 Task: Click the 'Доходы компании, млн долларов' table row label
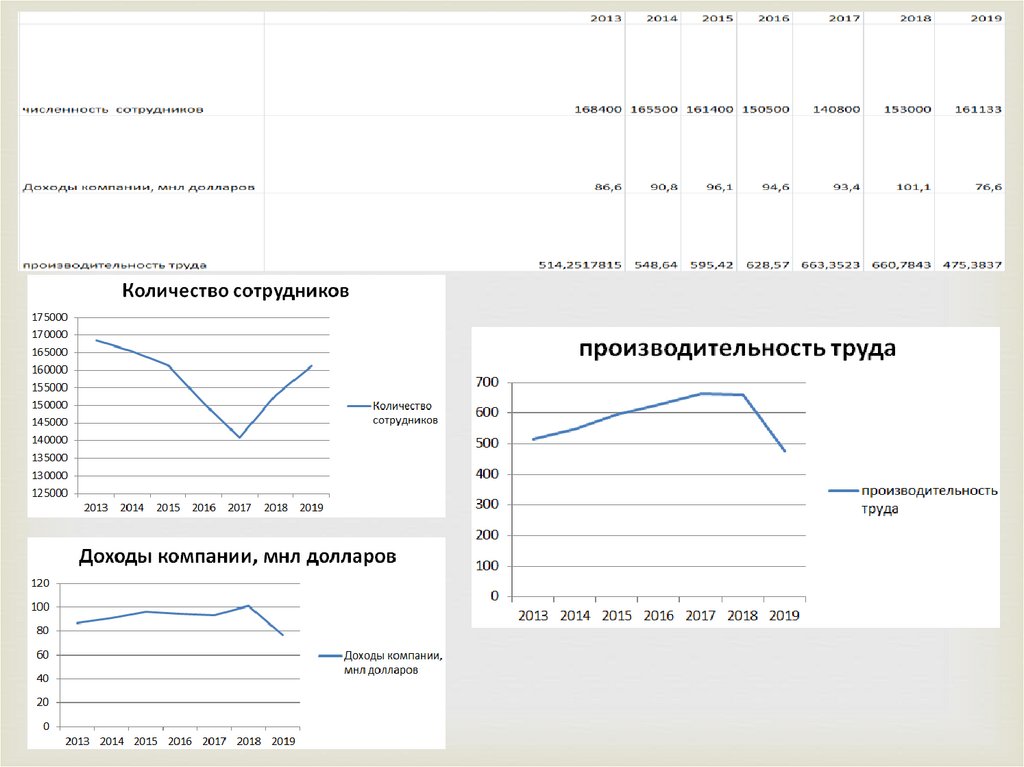pos(138,187)
